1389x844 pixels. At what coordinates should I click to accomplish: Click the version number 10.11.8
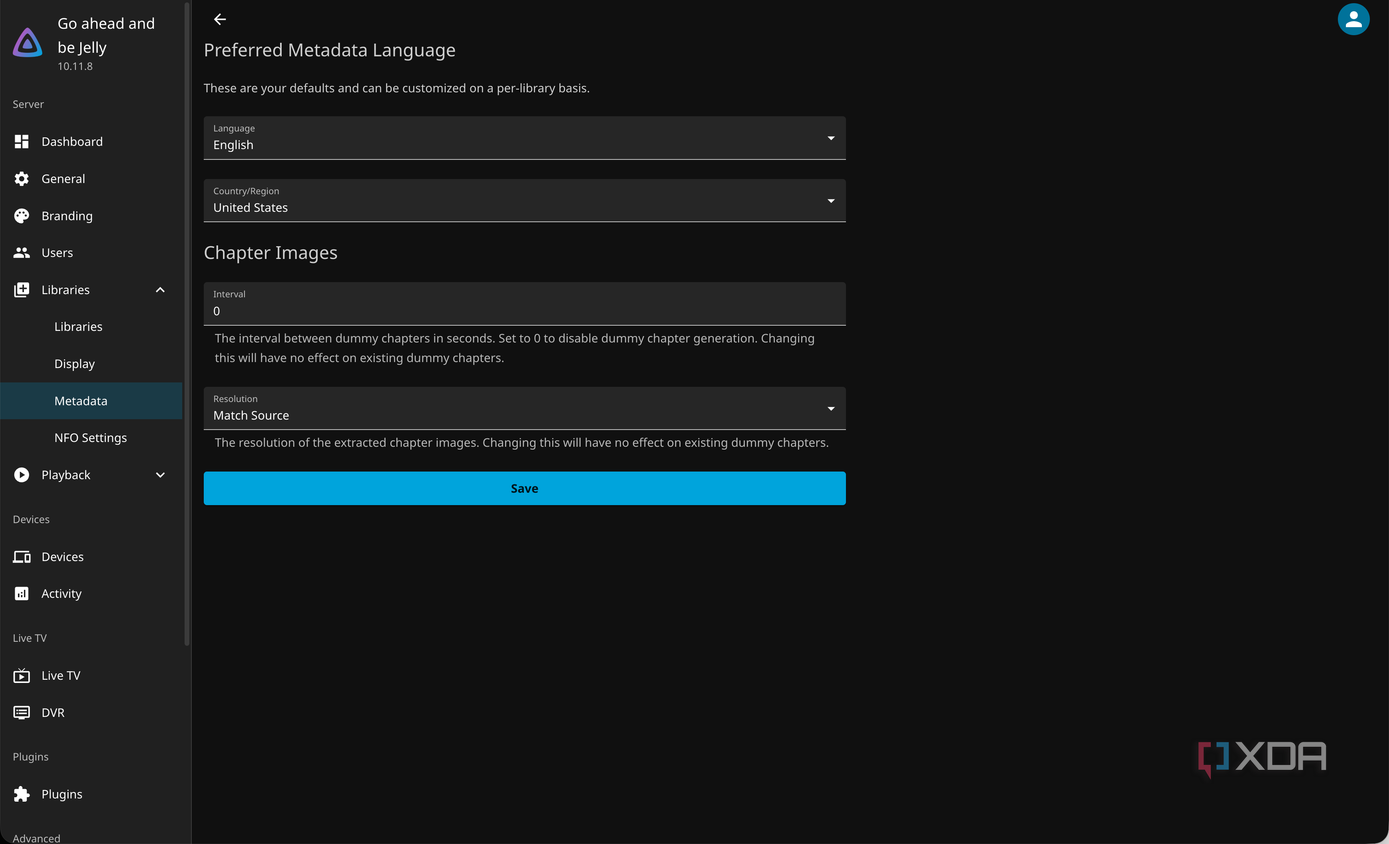pyautogui.click(x=75, y=66)
